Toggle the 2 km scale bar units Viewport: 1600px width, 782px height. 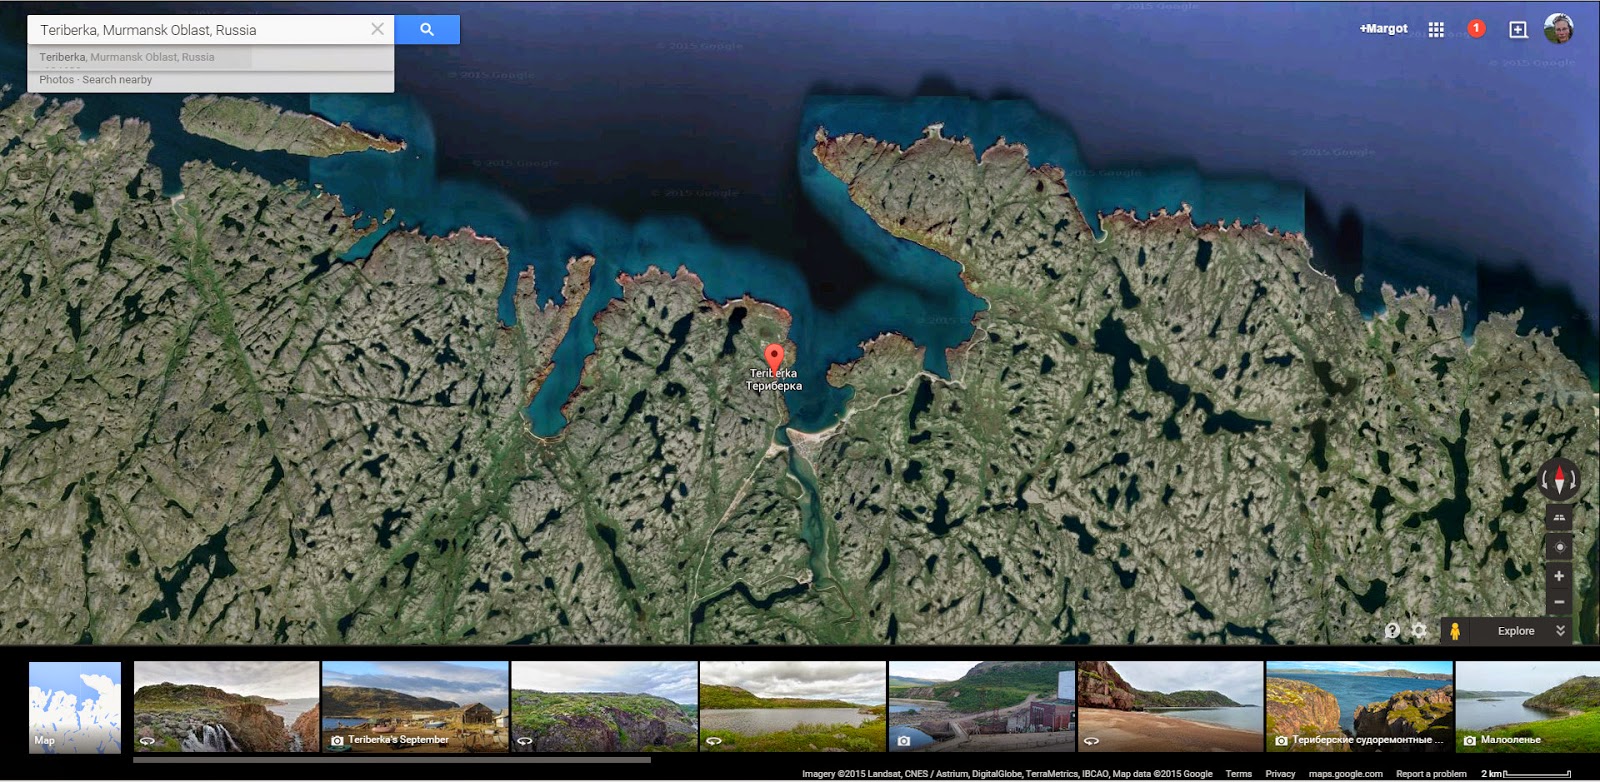point(1526,774)
